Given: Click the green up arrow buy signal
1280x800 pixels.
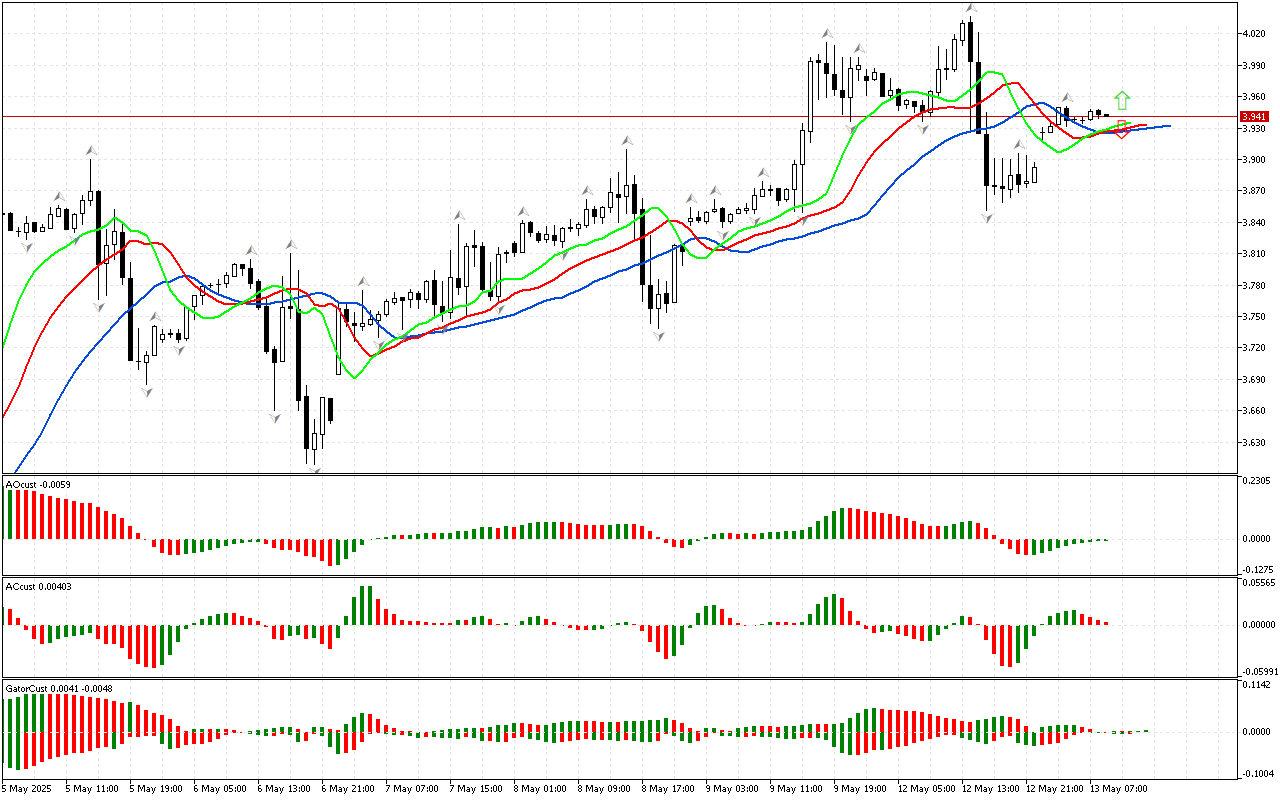Looking at the screenshot, I should tap(1122, 100).
